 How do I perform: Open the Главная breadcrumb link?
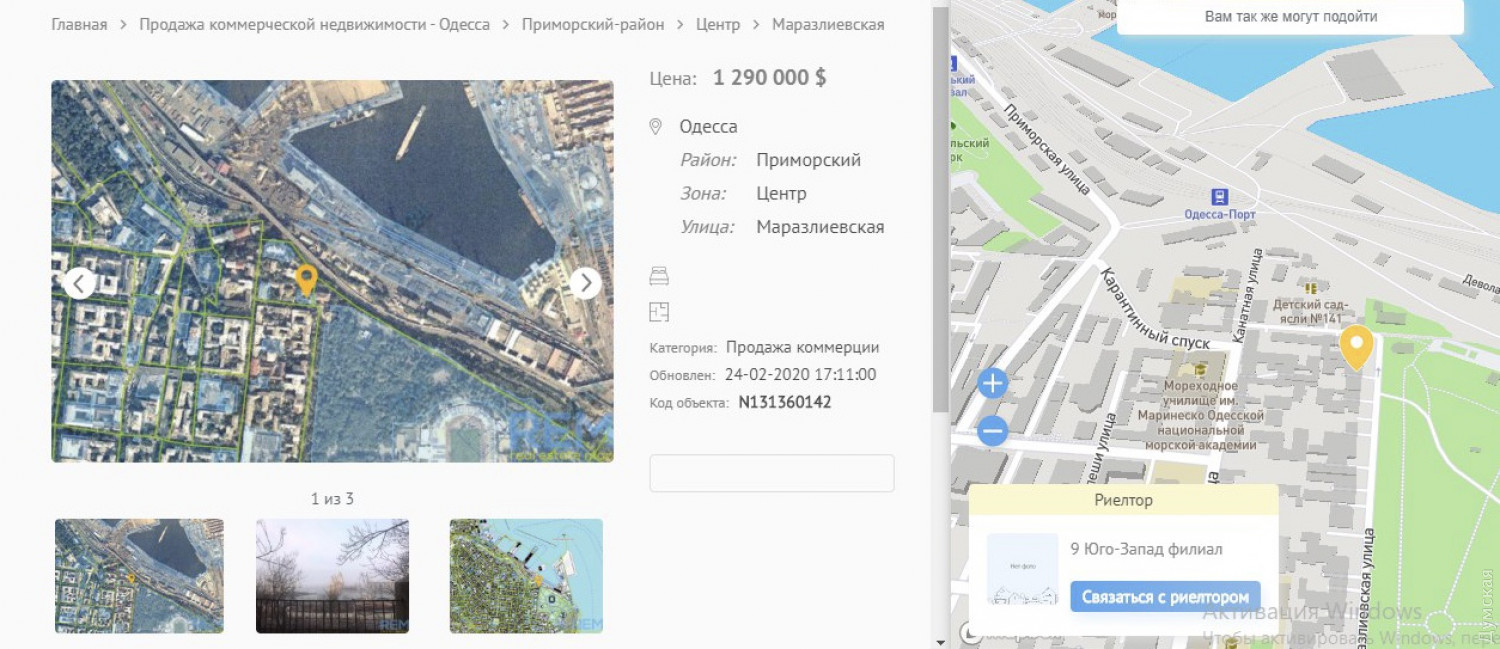[x=79, y=24]
